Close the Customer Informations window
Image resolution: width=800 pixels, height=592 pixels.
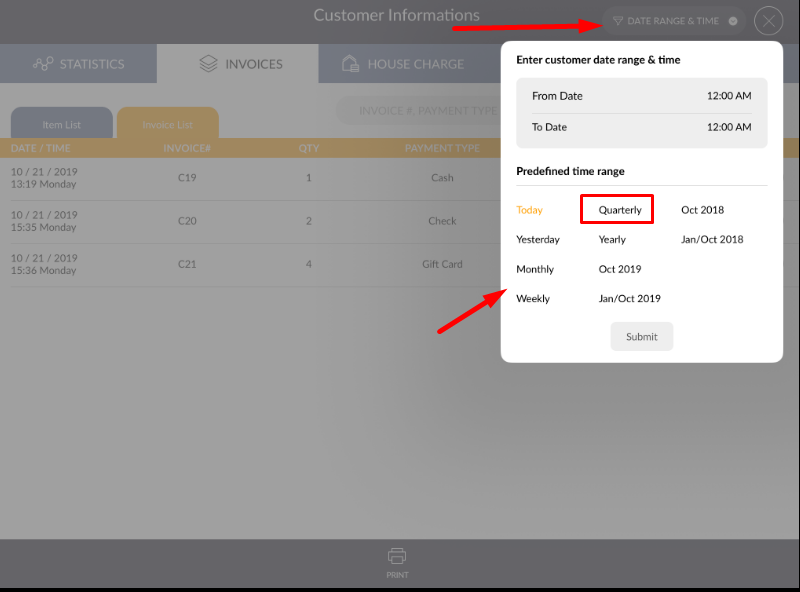pos(768,21)
